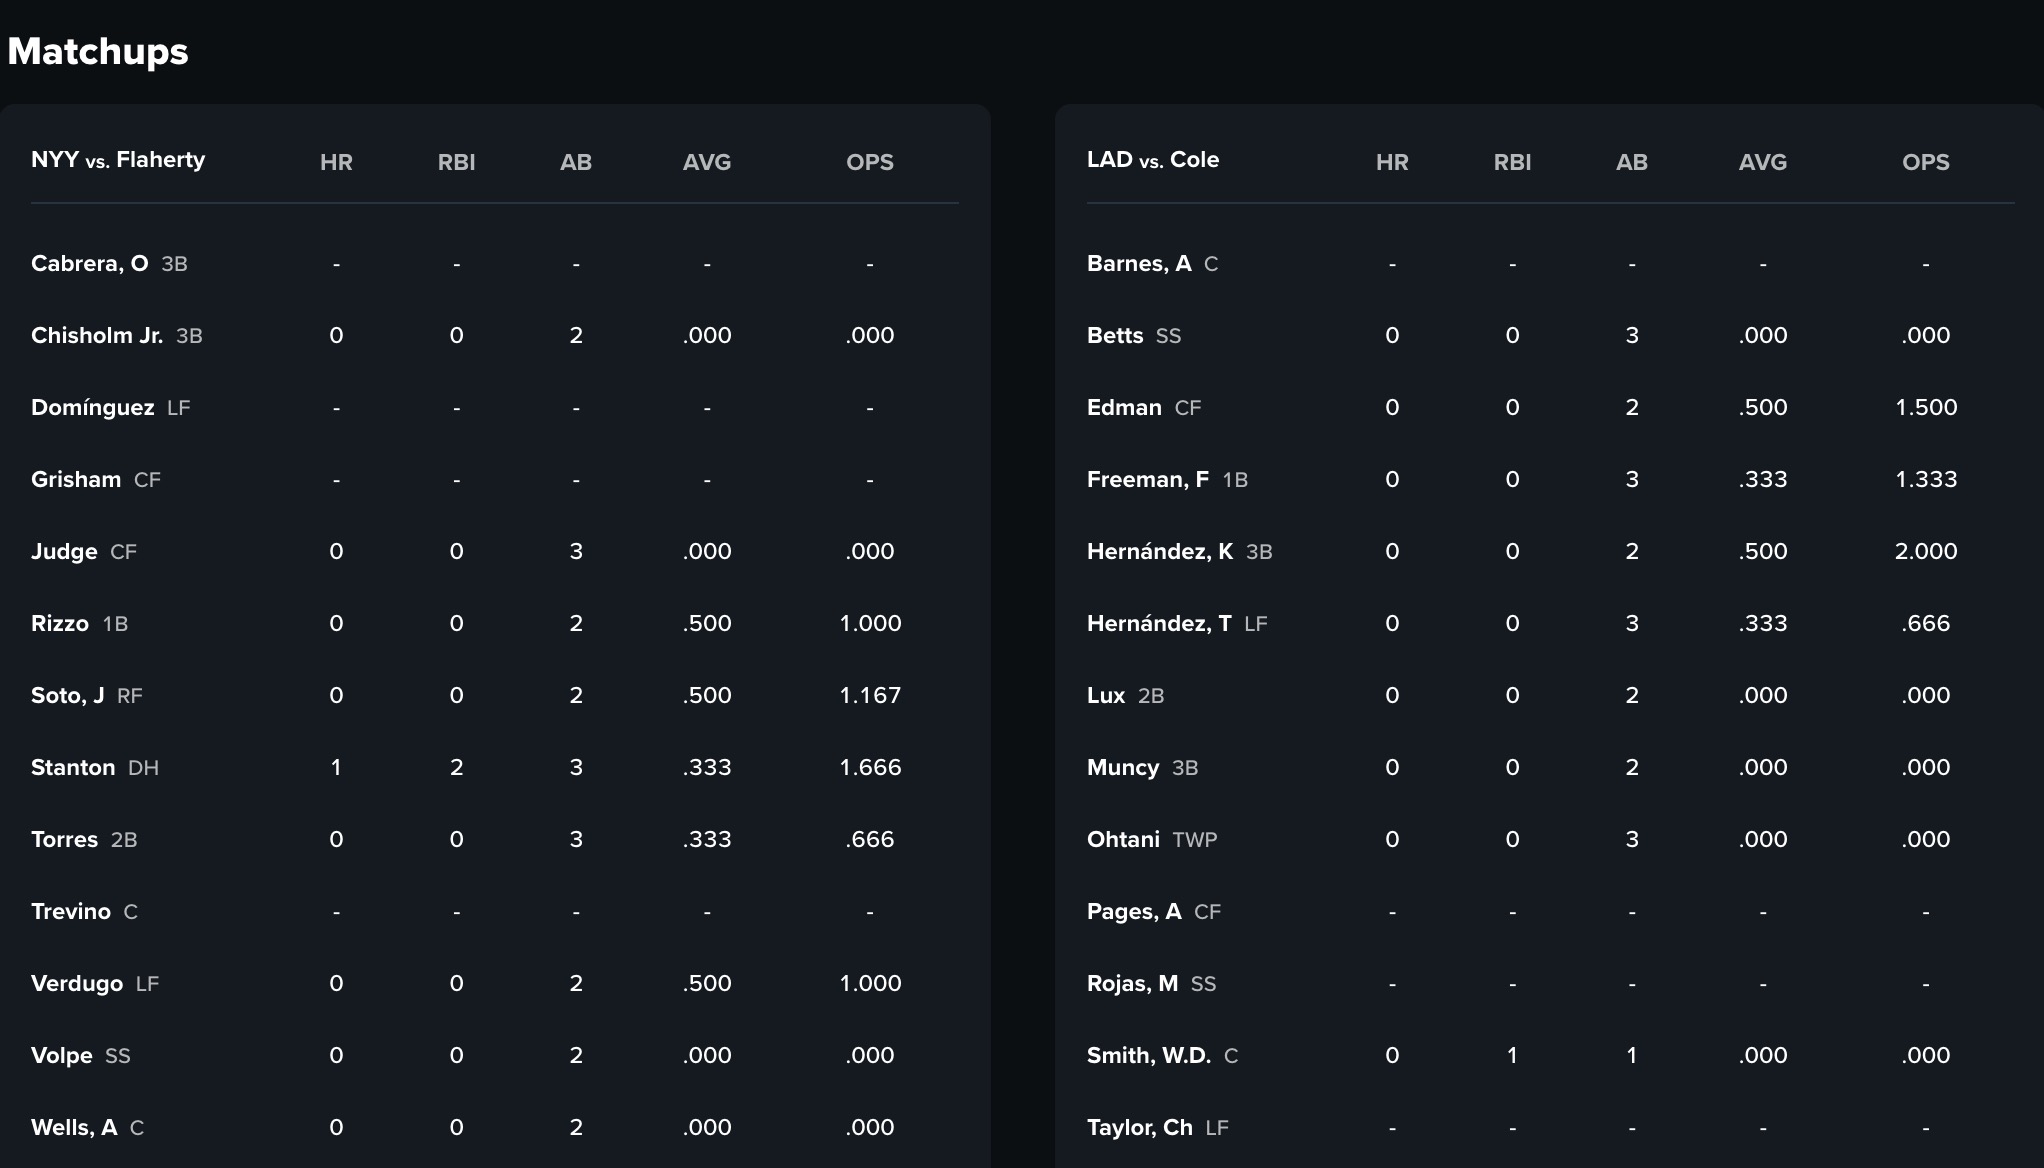
Task: Click Stanton's 1.666 OPS value
Action: (x=870, y=767)
